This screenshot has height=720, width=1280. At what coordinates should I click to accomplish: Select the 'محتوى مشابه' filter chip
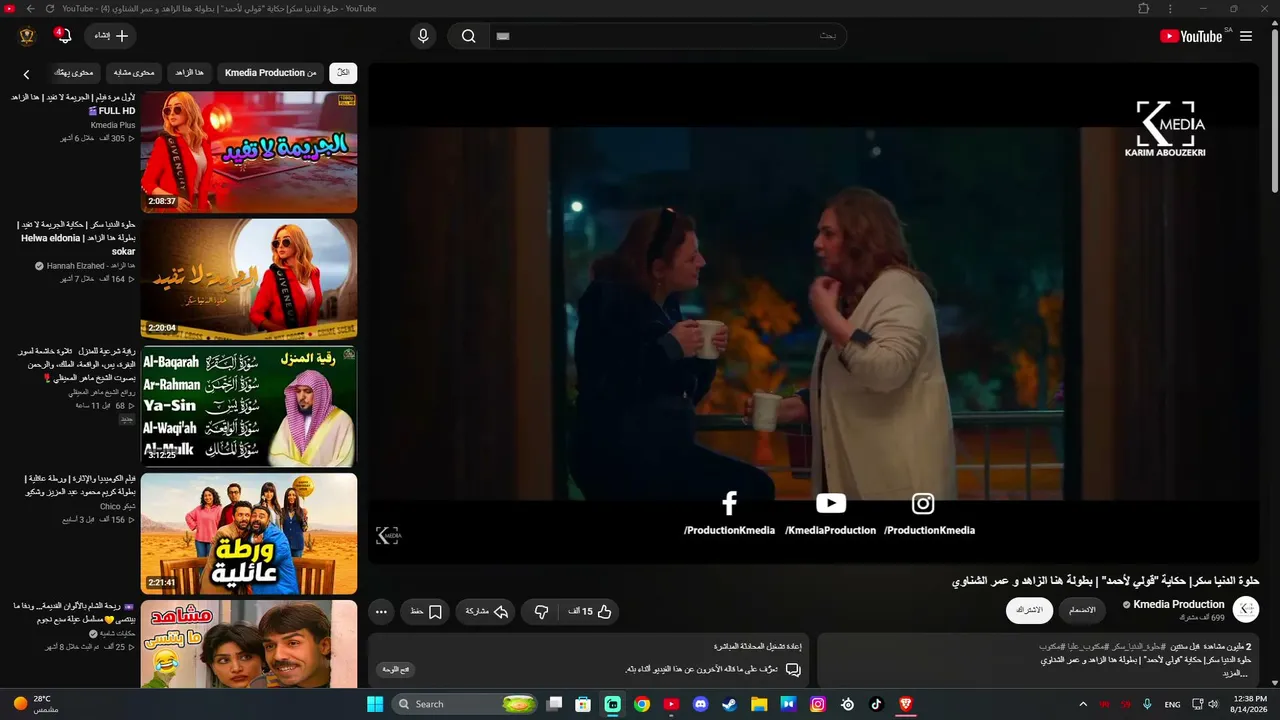point(134,72)
